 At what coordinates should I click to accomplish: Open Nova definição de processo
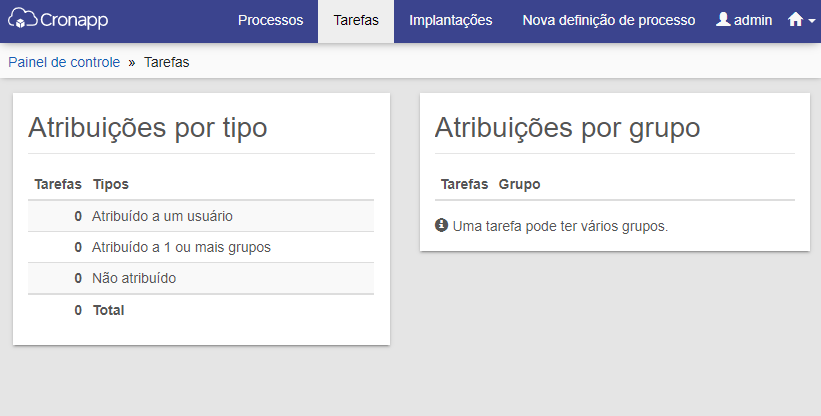click(608, 20)
